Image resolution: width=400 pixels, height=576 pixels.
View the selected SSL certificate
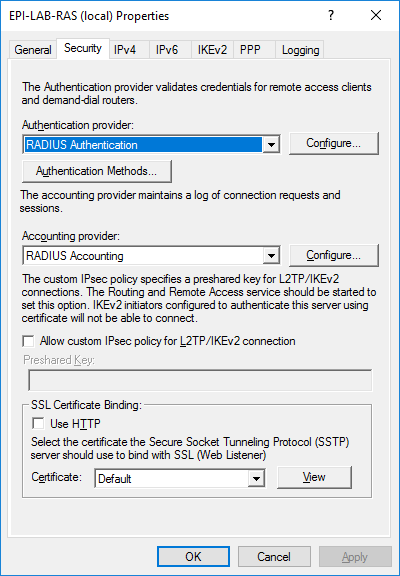point(314,477)
